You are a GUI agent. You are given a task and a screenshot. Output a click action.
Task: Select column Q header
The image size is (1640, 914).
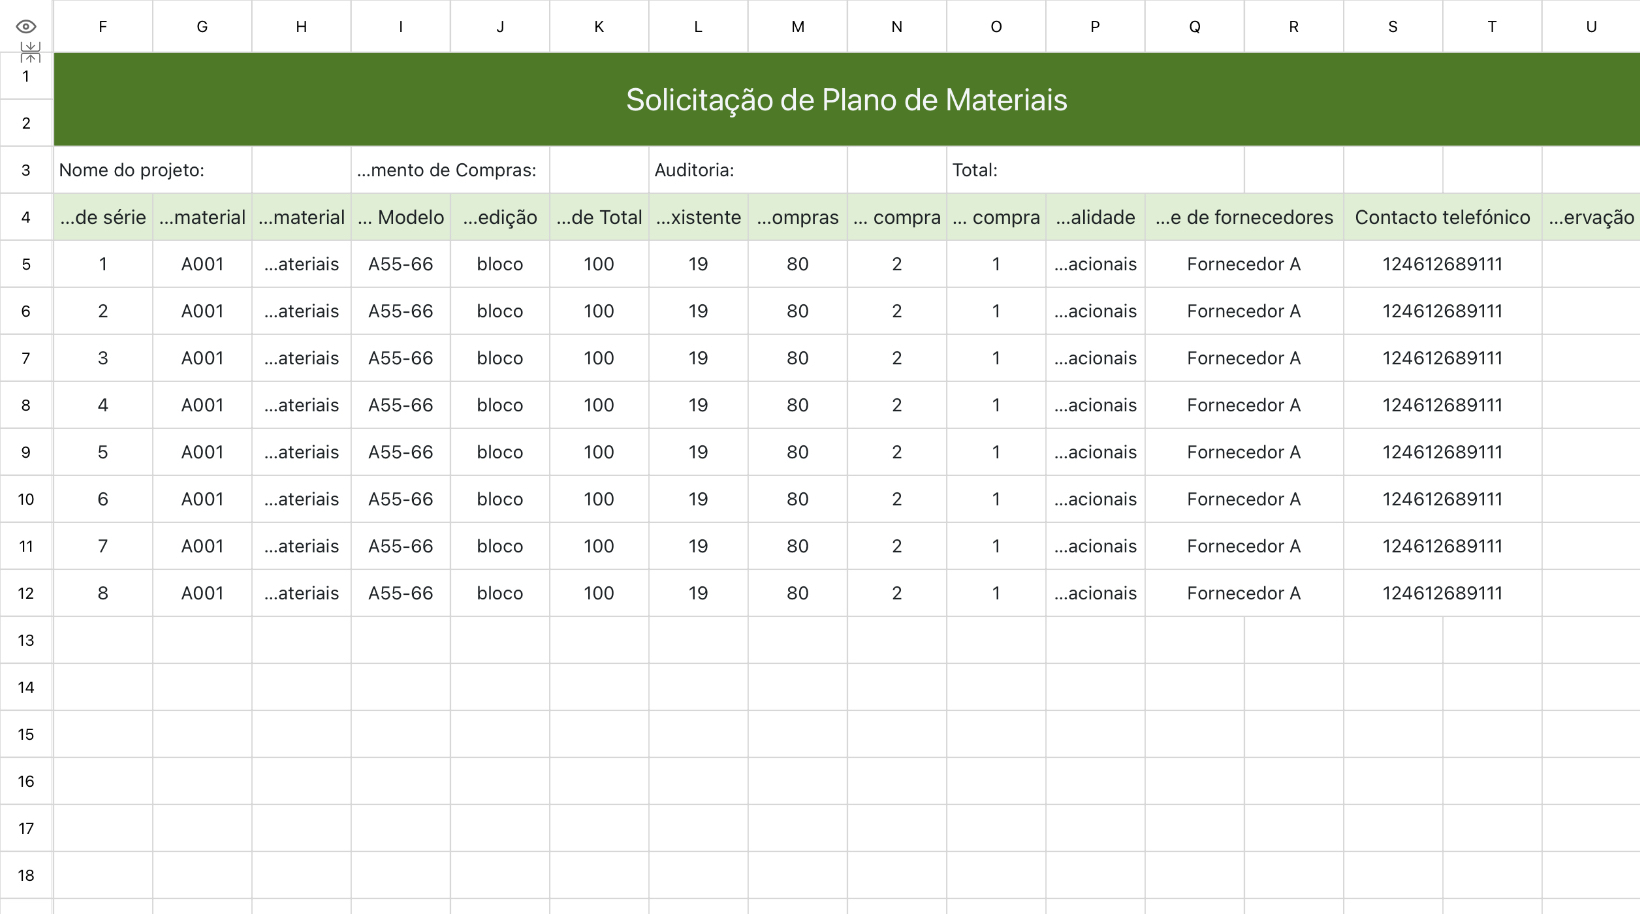click(1194, 27)
